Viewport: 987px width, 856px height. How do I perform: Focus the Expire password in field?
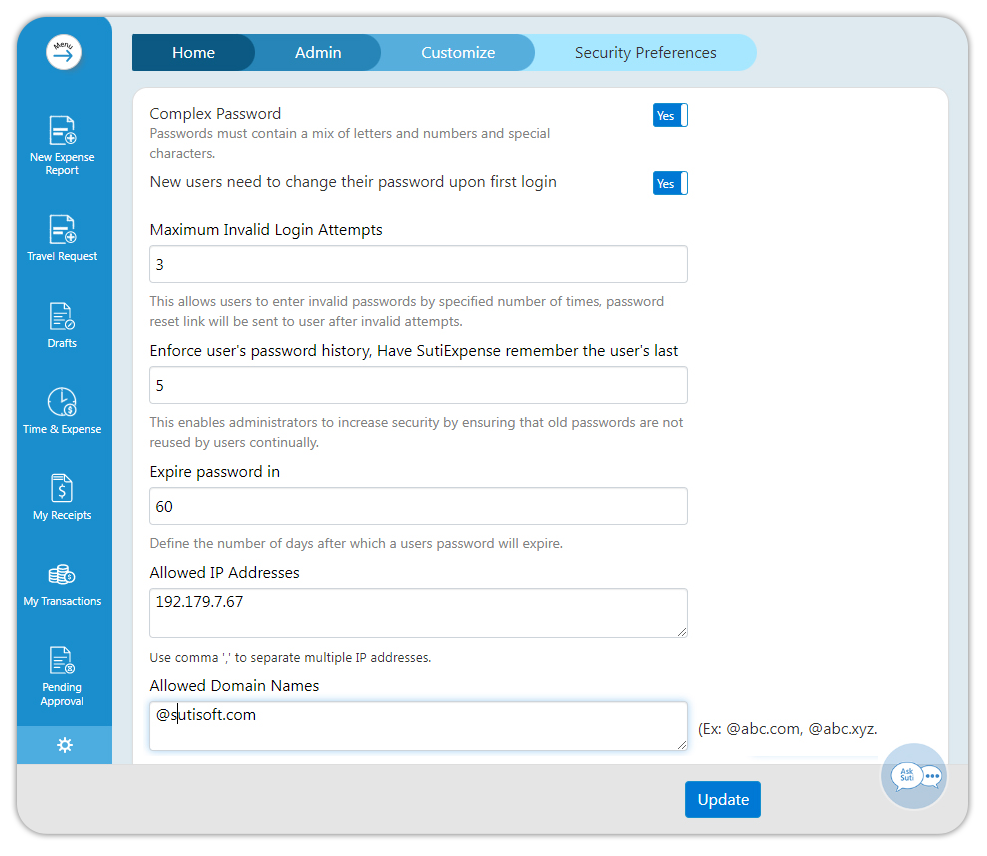point(418,506)
